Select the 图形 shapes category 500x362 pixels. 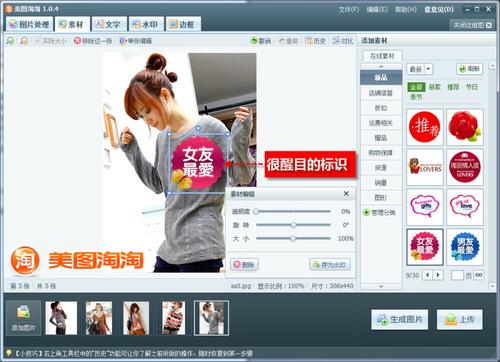381,198
